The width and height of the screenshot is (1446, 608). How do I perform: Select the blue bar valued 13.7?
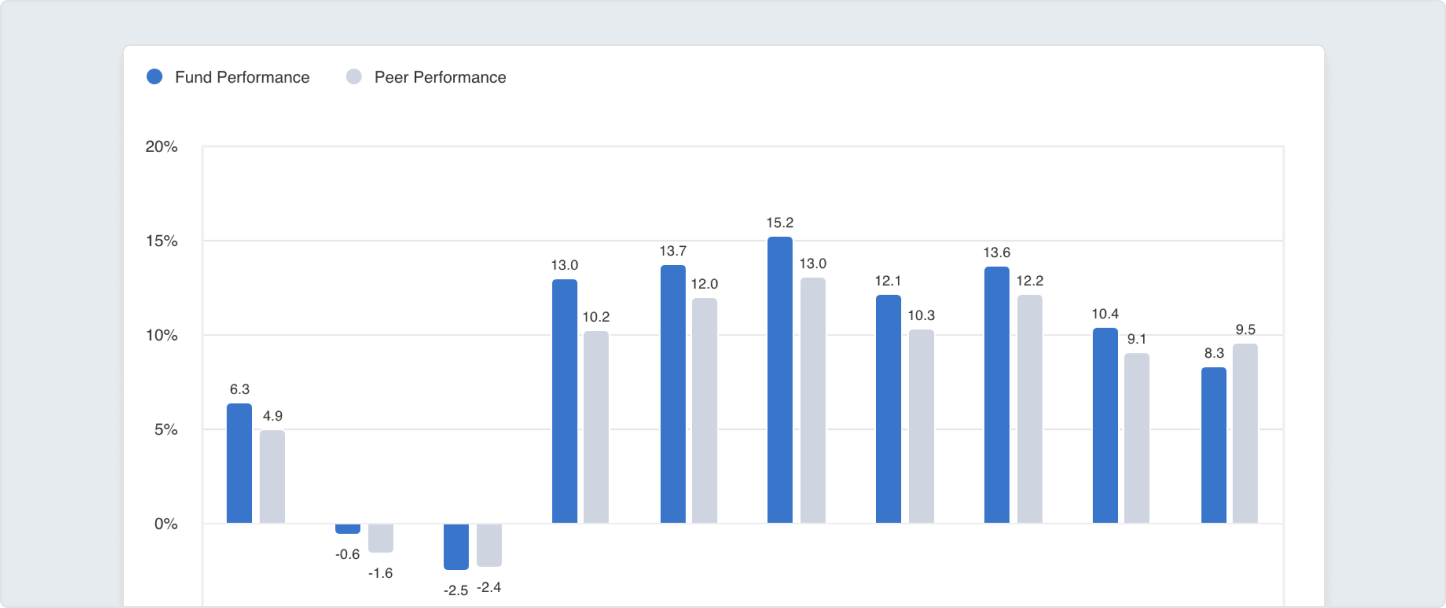click(673, 394)
